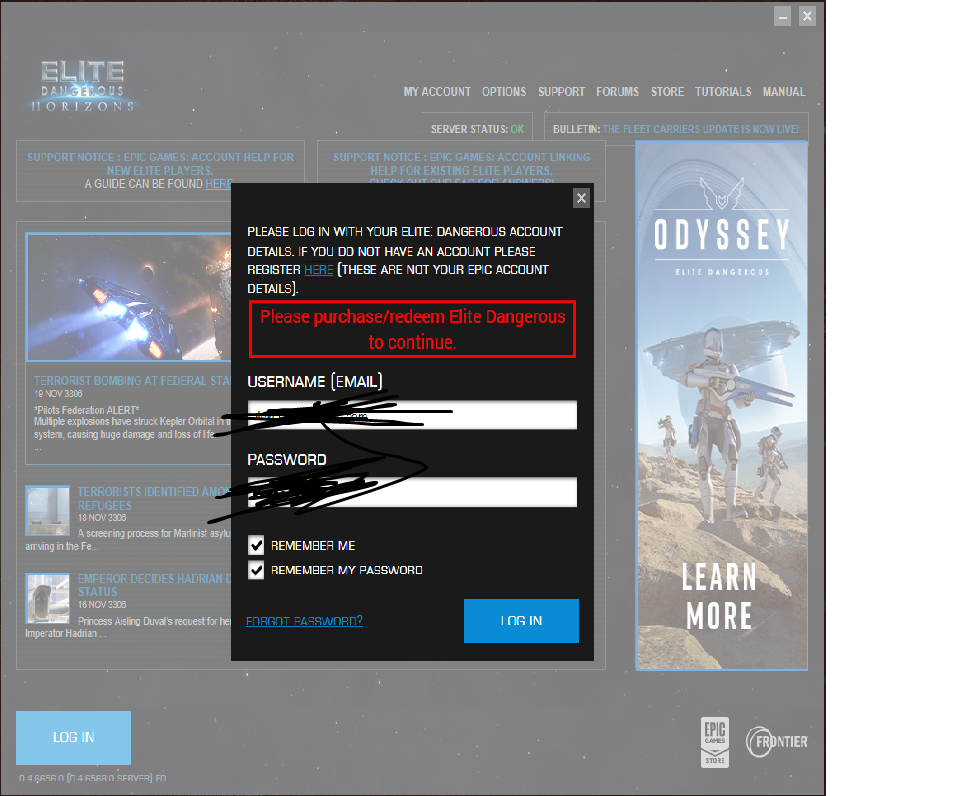Open Tutorials from the top menu
The image size is (960, 796).
(x=723, y=92)
